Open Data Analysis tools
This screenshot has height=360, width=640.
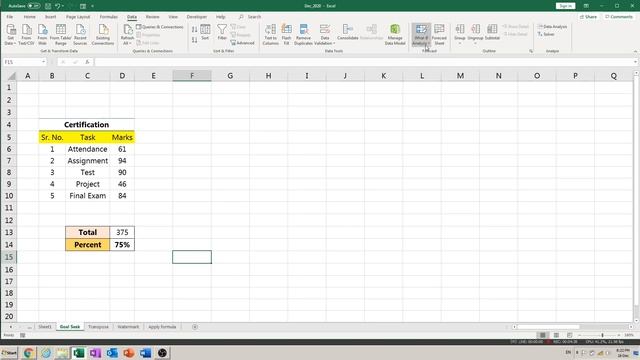tap(552, 27)
